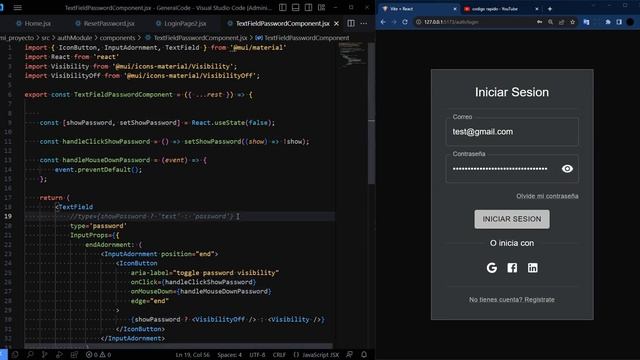Reload the browser page
Screen dimensions: 640x360
pos(405,22)
